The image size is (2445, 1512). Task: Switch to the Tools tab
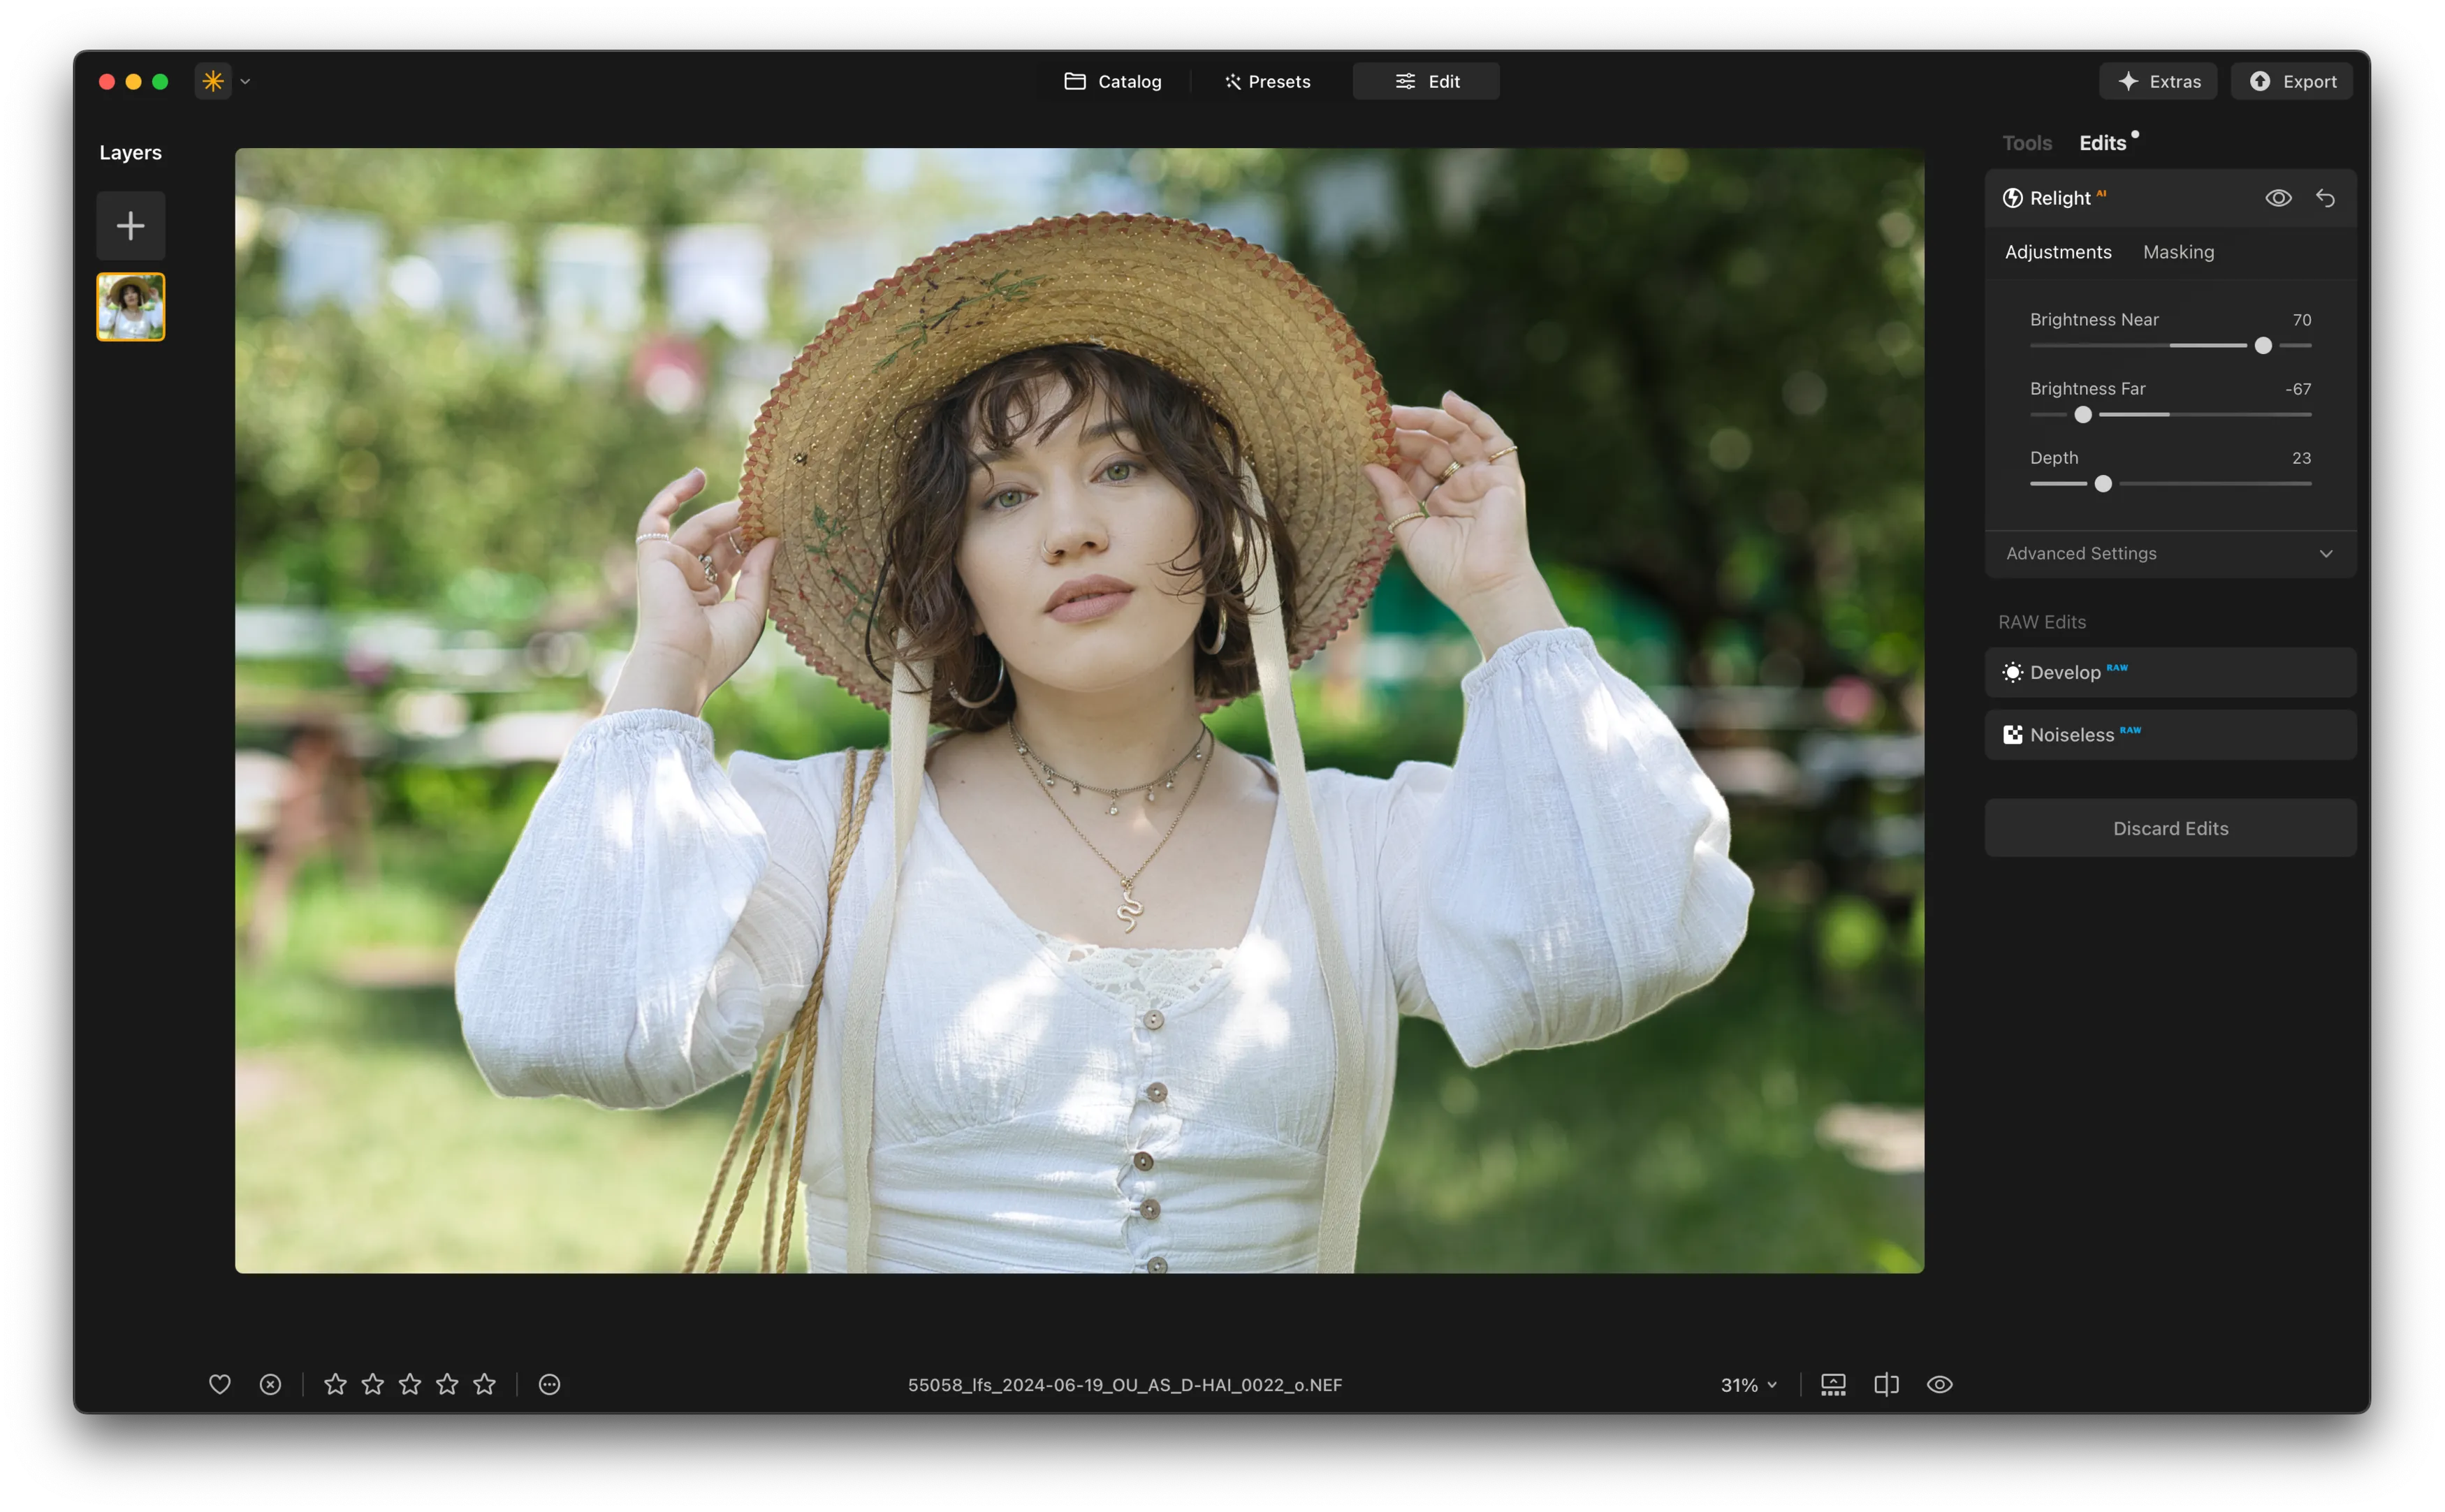click(x=2026, y=143)
